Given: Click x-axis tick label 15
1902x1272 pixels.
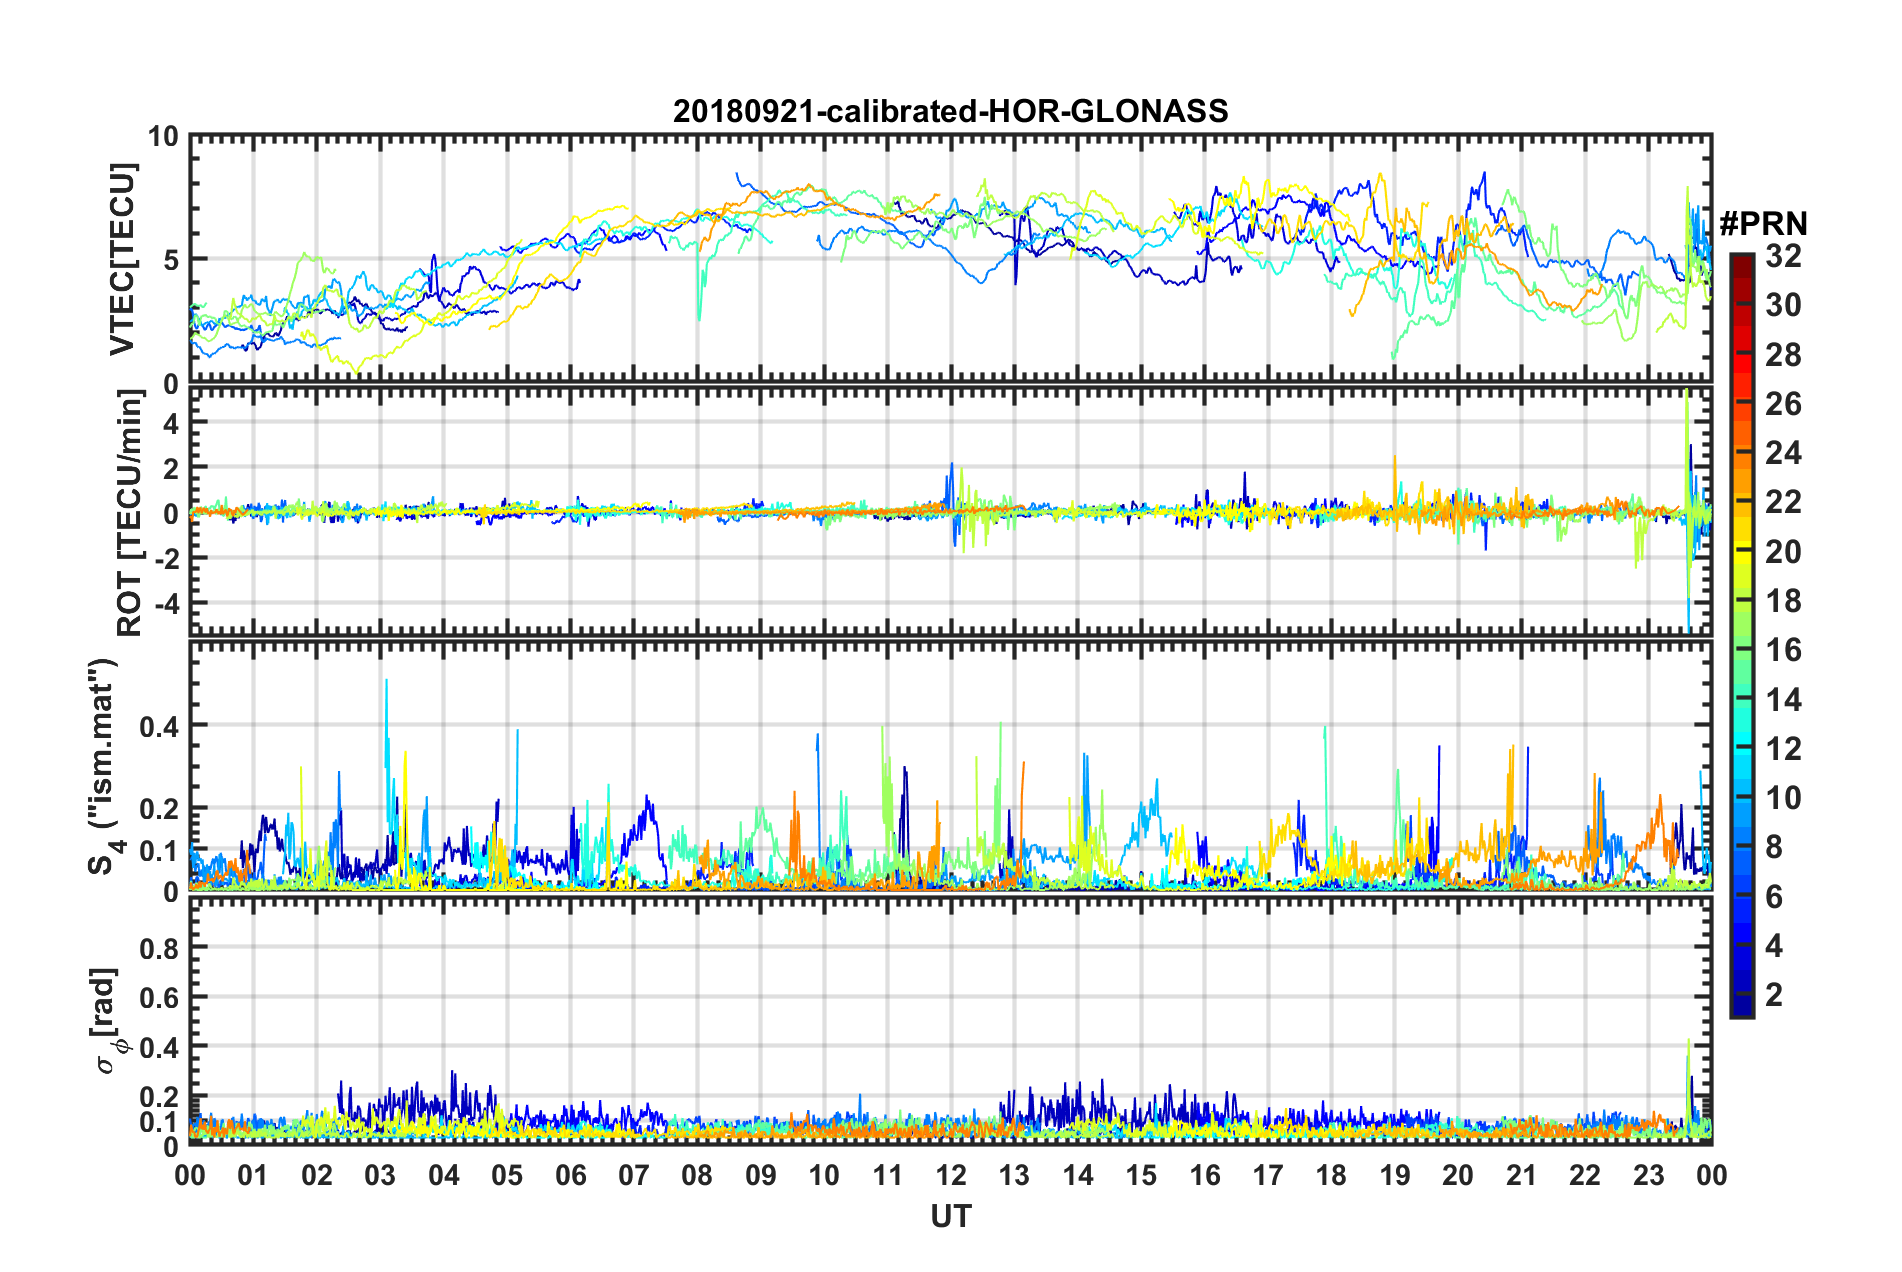Looking at the screenshot, I should pyautogui.click(x=1141, y=1175).
